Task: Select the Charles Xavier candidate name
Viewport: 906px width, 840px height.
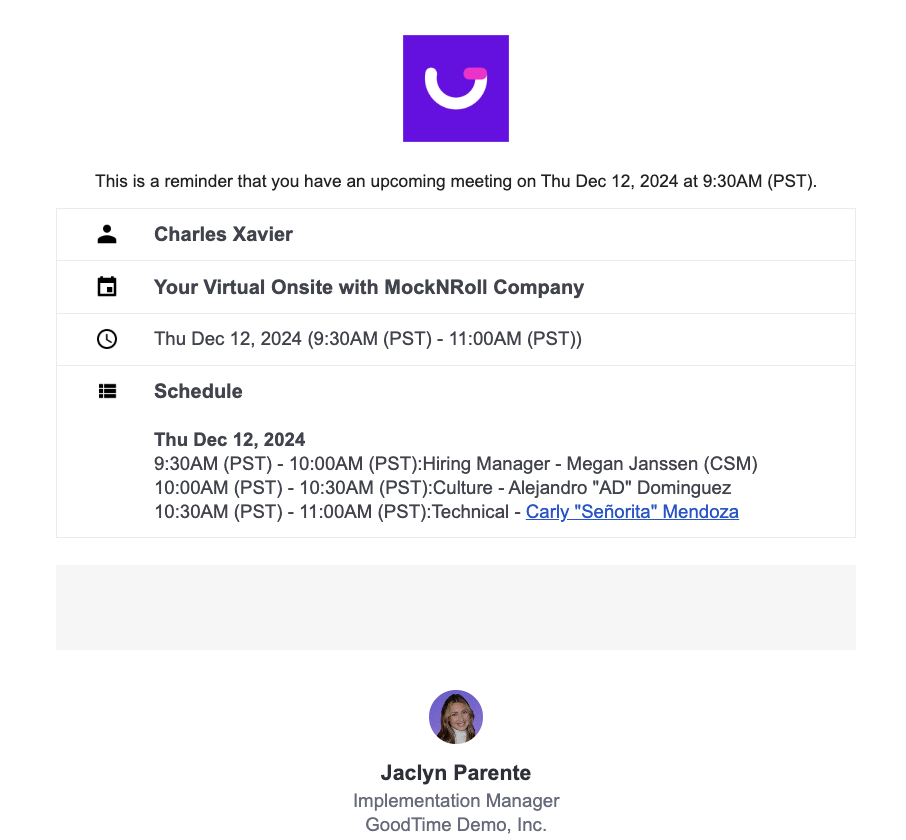Action: pyautogui.click(x=223, y=234)
